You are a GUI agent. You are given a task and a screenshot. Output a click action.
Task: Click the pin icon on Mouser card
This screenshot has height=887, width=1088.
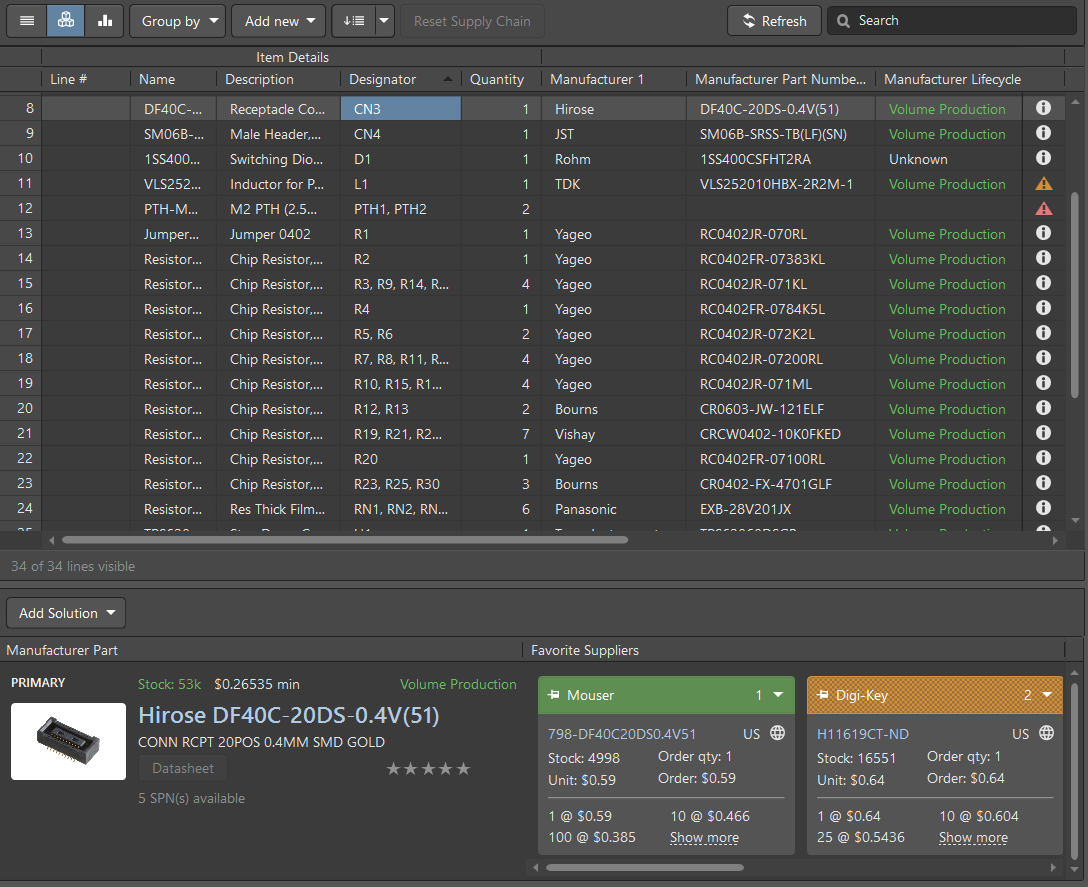tap(554, 695)
